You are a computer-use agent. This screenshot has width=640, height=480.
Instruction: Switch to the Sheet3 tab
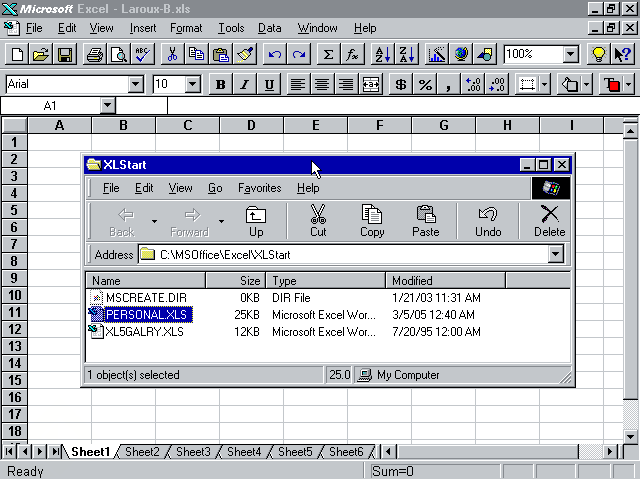193,452
